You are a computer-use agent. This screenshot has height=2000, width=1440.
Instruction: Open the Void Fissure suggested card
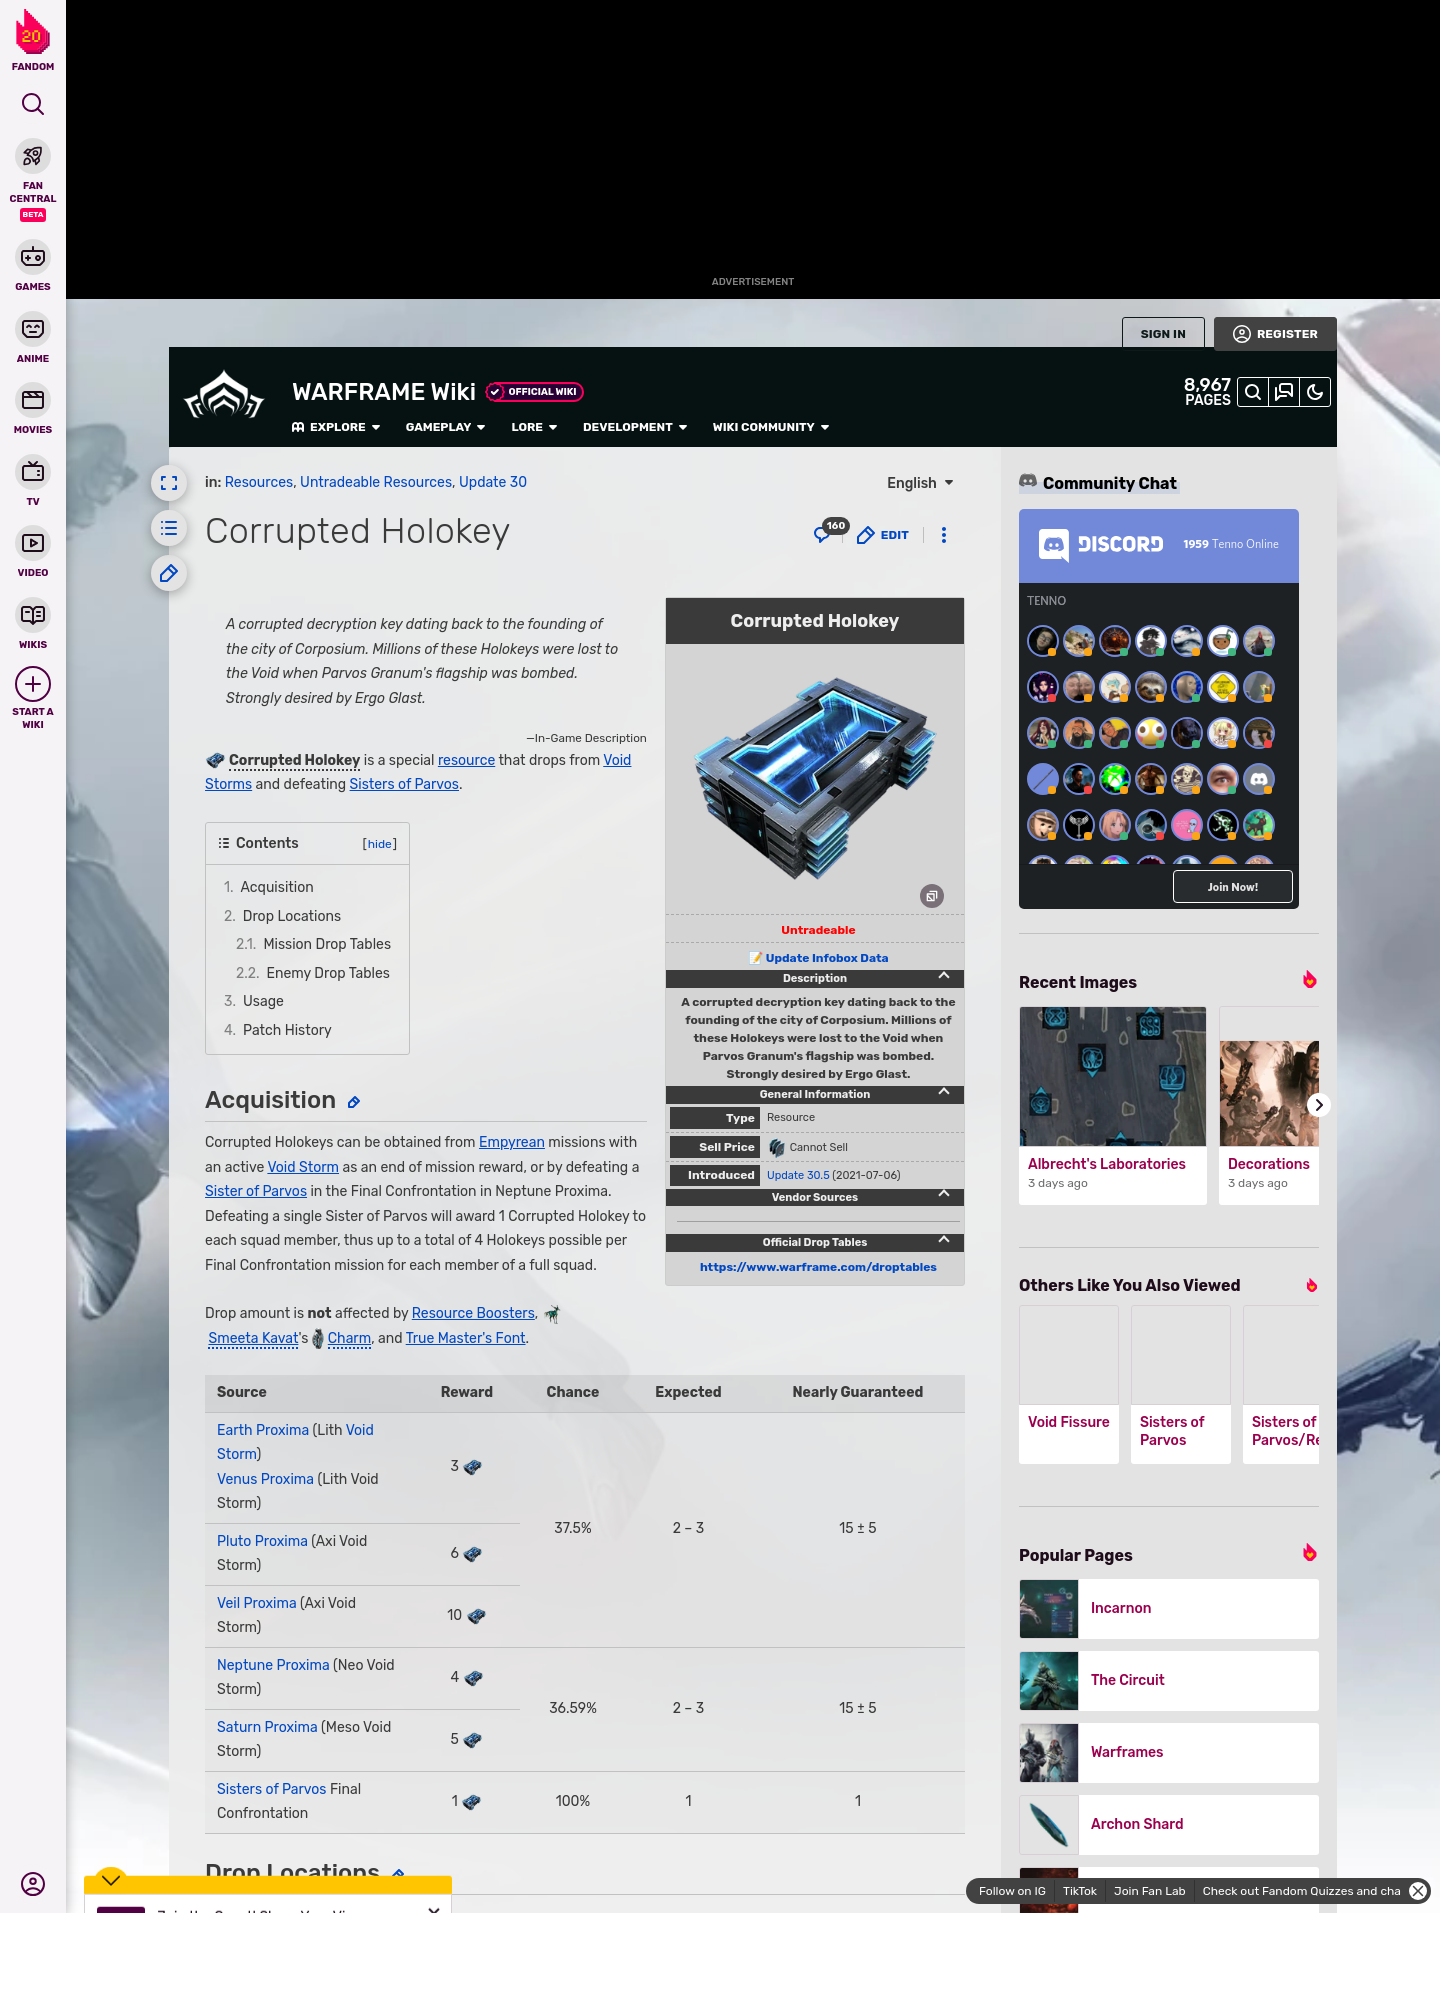1069,1385
